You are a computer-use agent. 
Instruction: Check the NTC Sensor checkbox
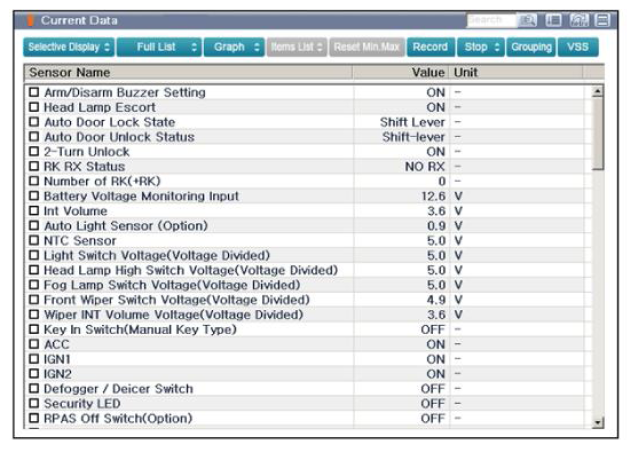(34, 241)
